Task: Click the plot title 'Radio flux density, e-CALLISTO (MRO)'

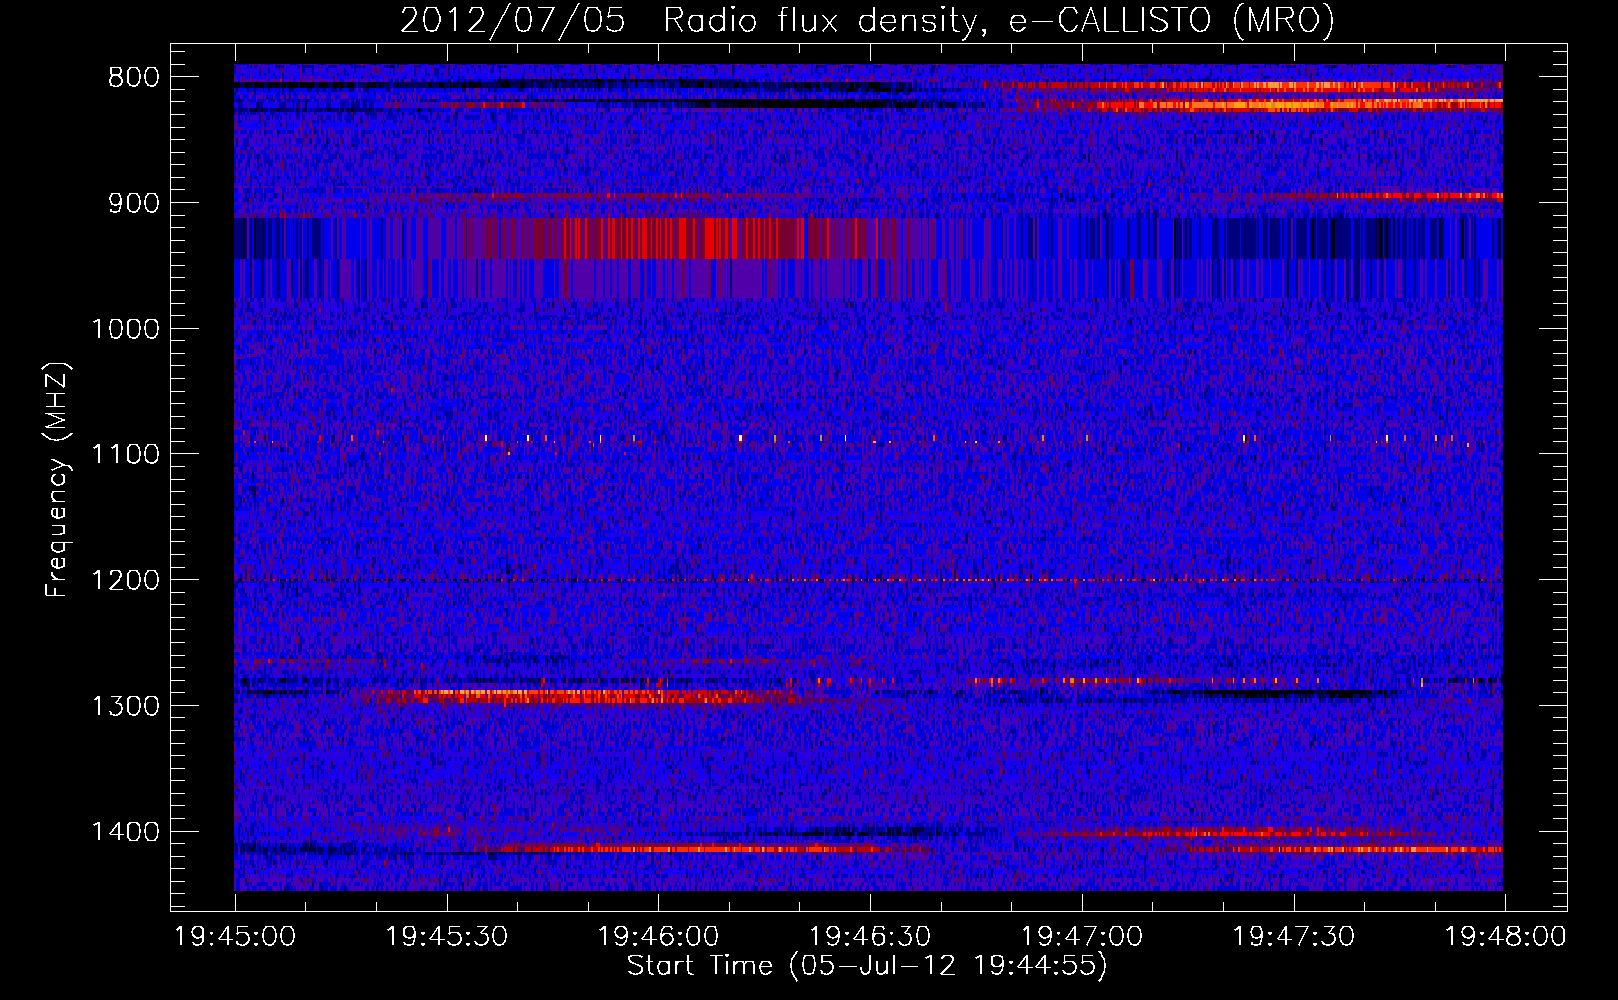Action: point(999,20)
